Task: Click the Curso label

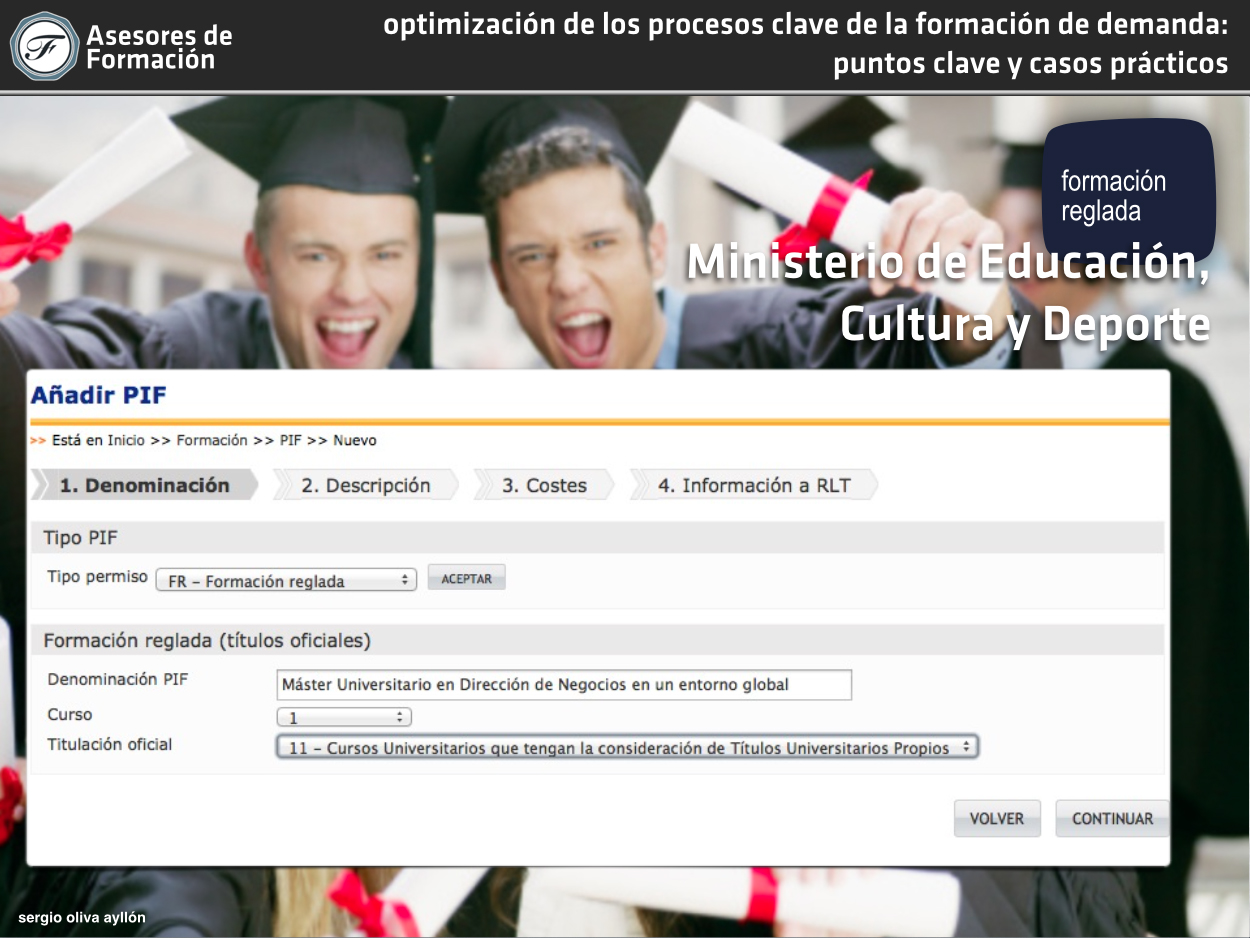Action: [x=70, y=714]
